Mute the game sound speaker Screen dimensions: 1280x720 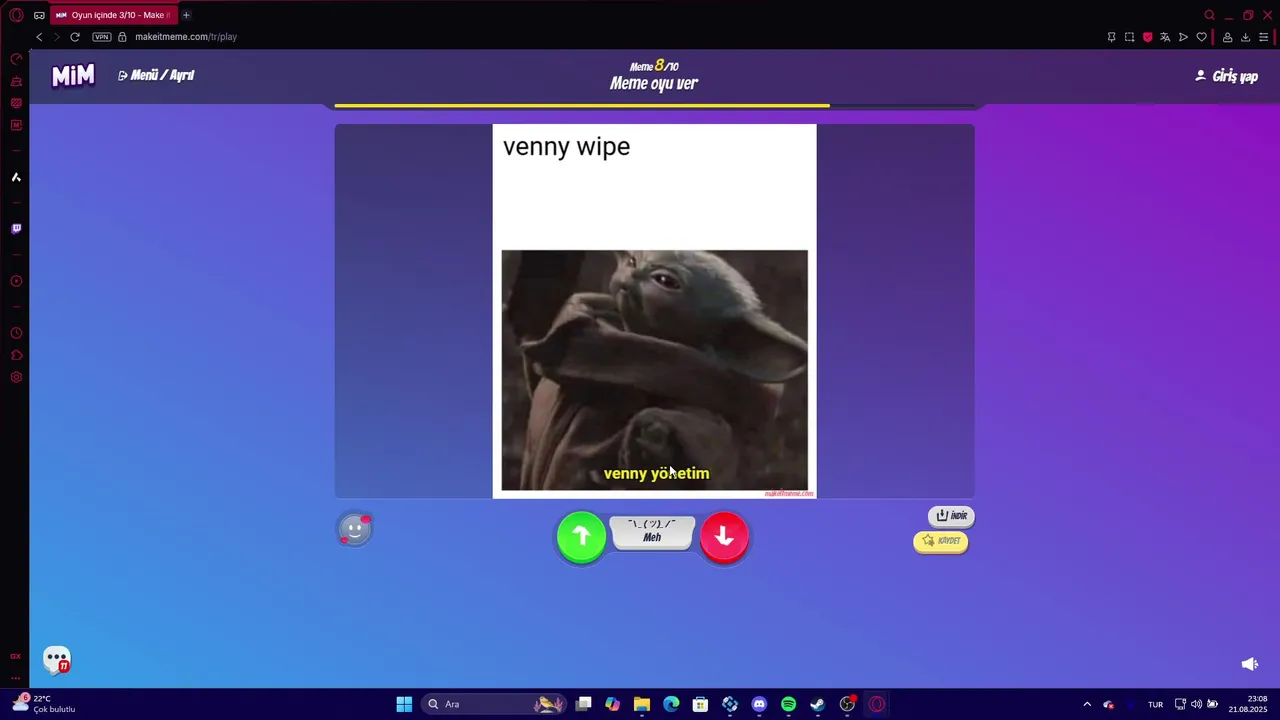(x=1249, y=664)
